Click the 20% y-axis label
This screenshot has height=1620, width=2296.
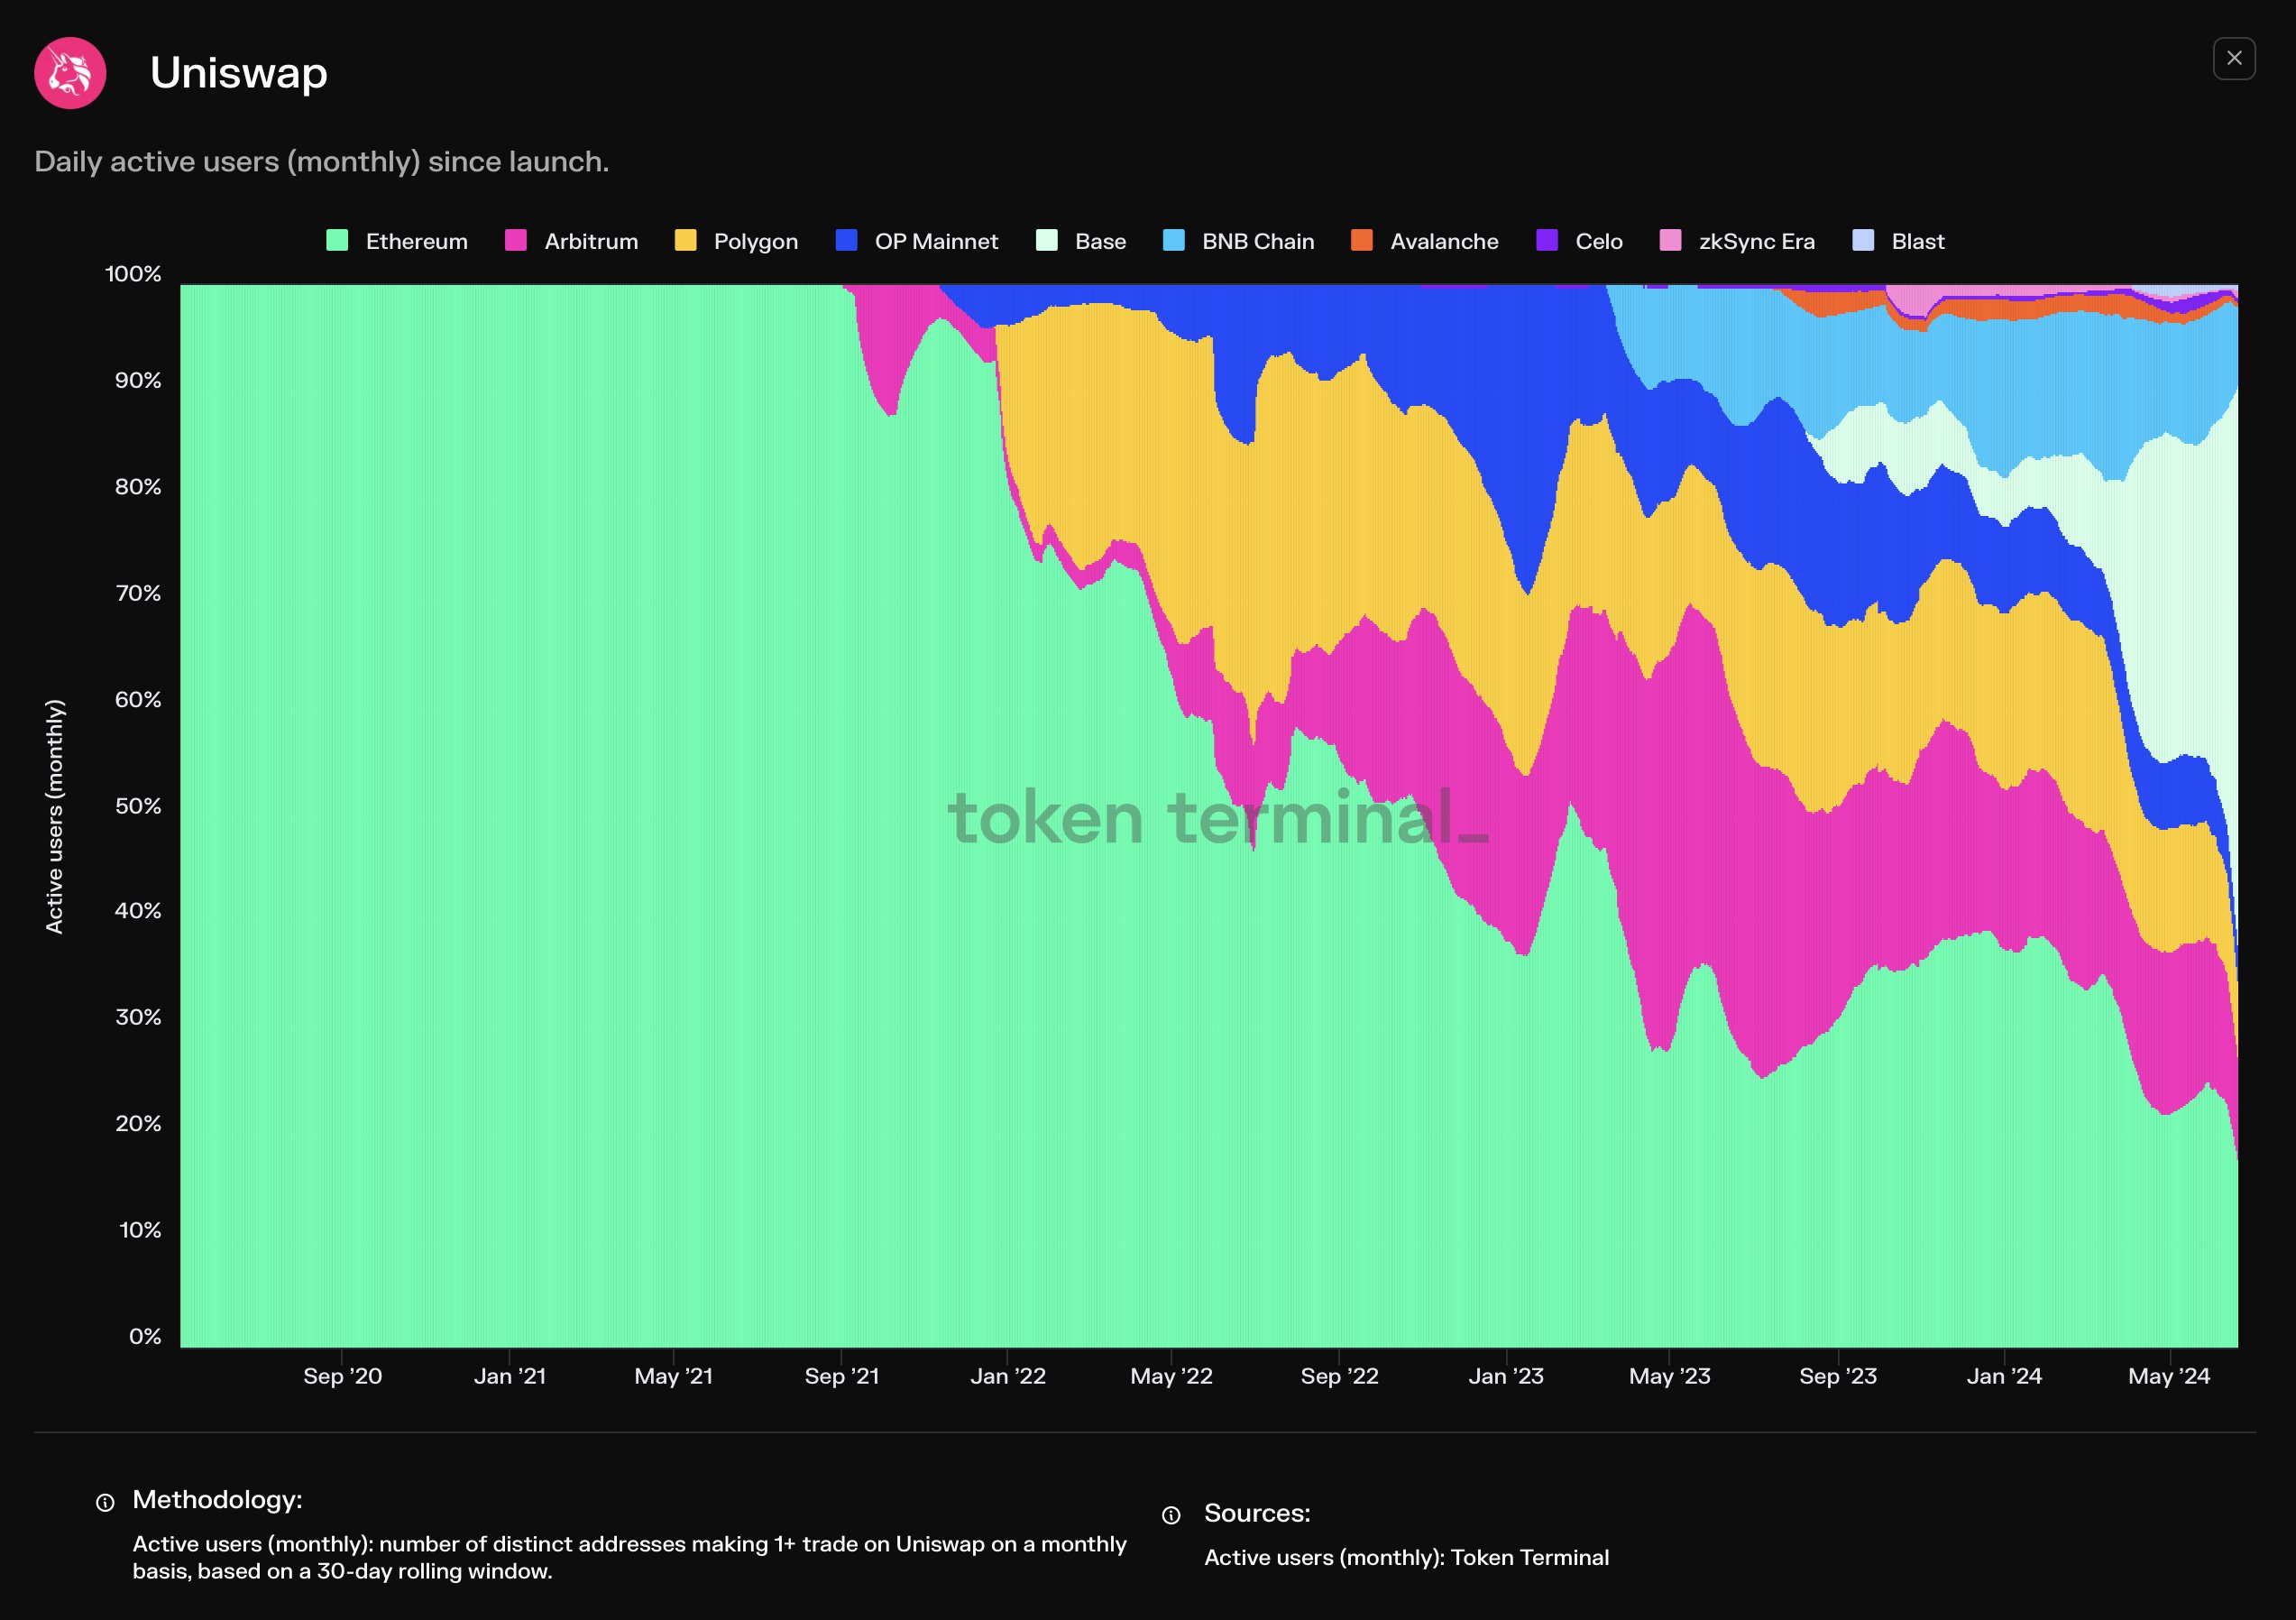pyautogui.click(x=138, y=1124)
